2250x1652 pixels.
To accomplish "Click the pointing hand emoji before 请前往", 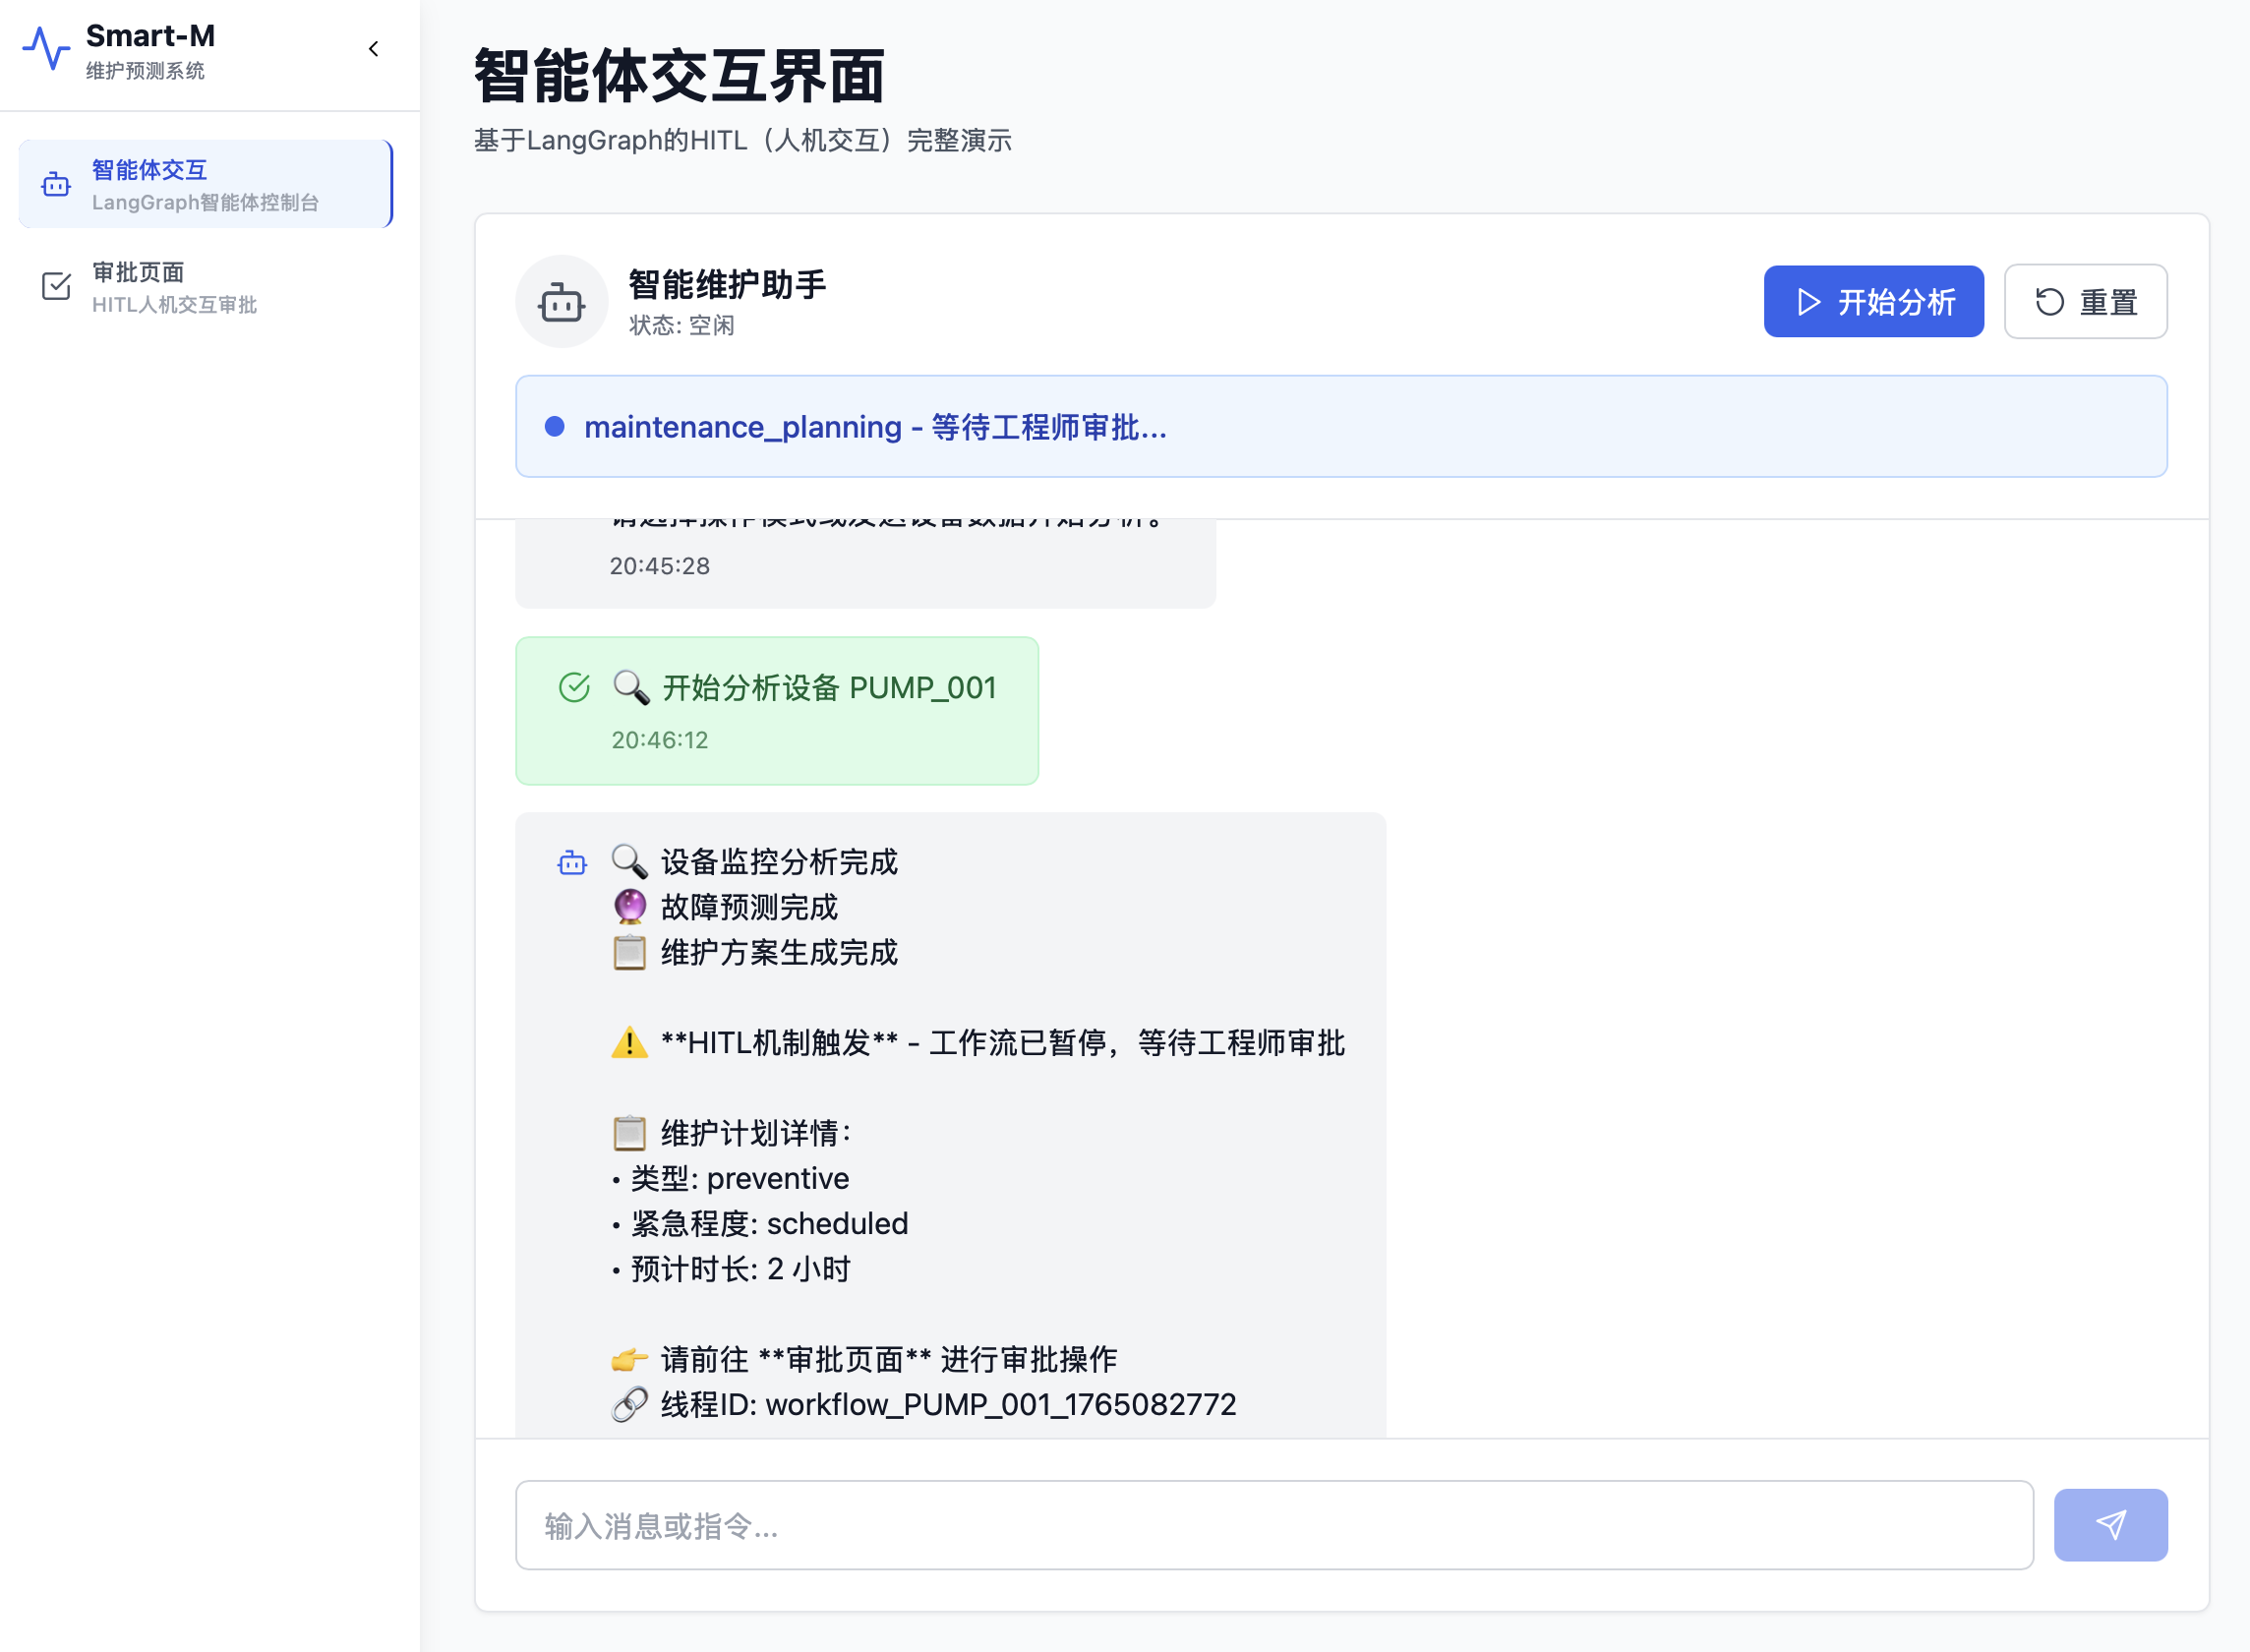I will coord(630,1360).
